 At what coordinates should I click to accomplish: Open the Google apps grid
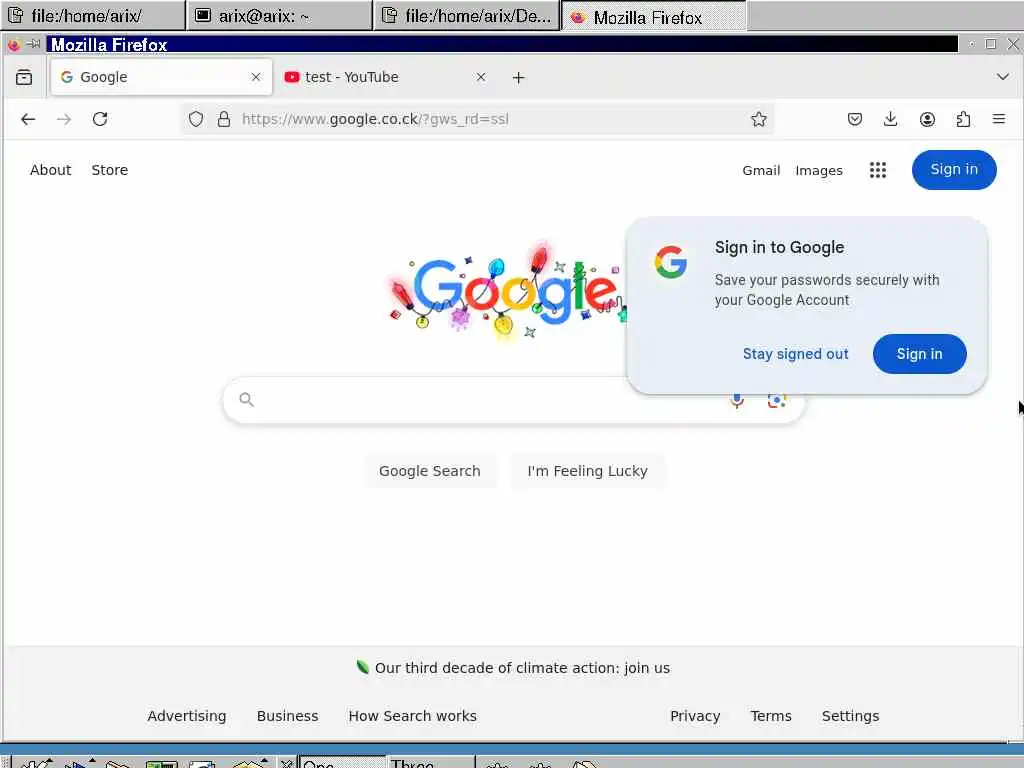click(x=878, y=170)
